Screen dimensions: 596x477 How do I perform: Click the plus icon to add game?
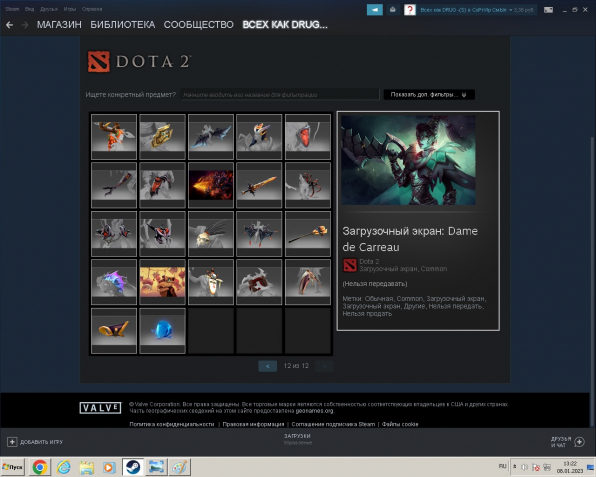tap(12, 442)
